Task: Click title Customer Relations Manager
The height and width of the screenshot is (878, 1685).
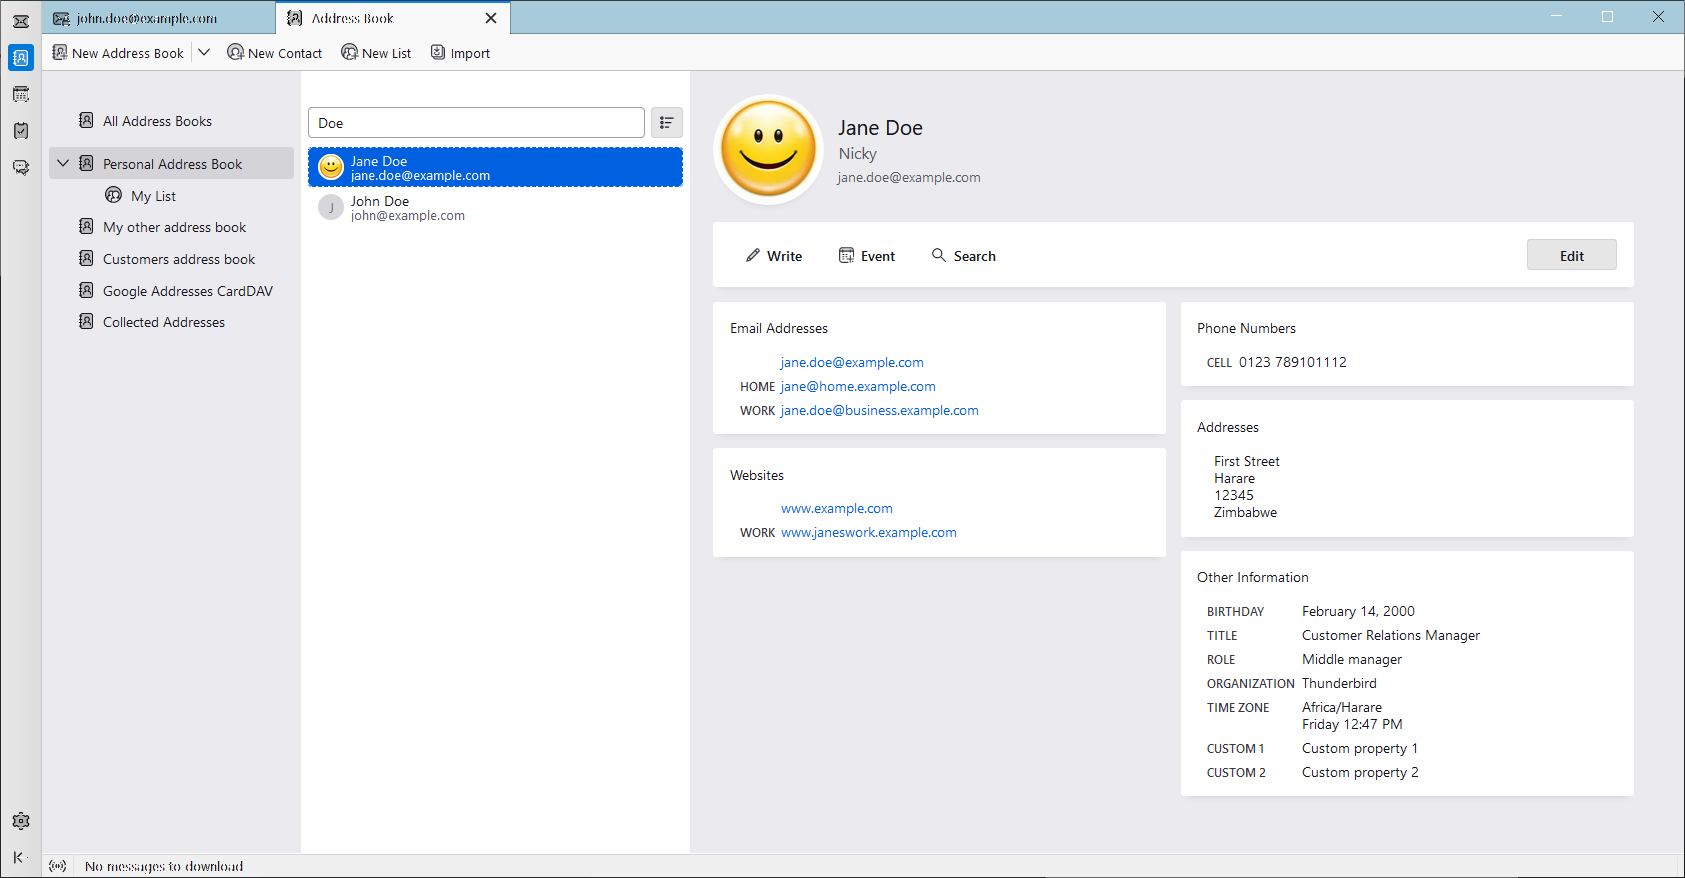Action: (x=1391, y=635)
